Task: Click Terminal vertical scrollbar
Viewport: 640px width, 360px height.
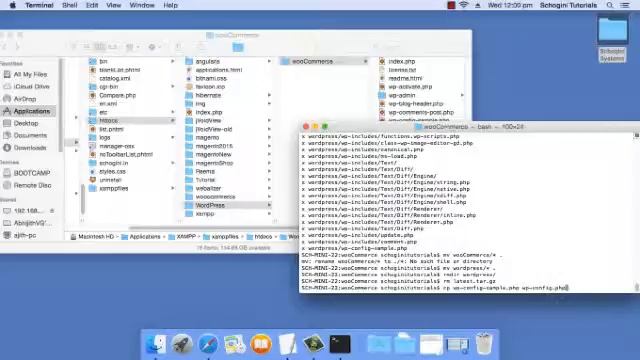Action: pyautogui.click(x=636, y=287)
